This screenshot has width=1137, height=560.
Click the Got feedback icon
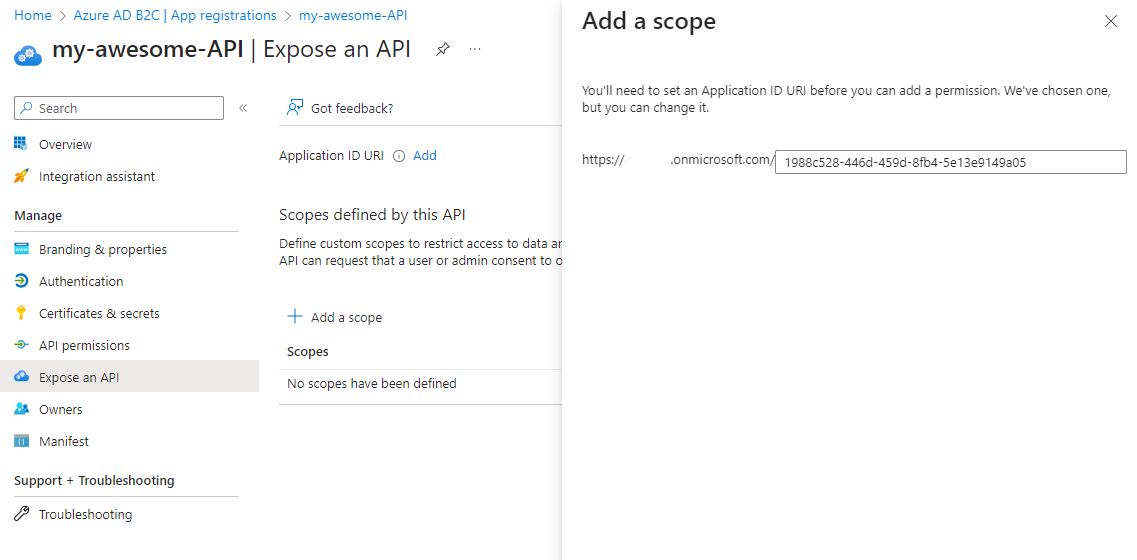click(295, 108)
